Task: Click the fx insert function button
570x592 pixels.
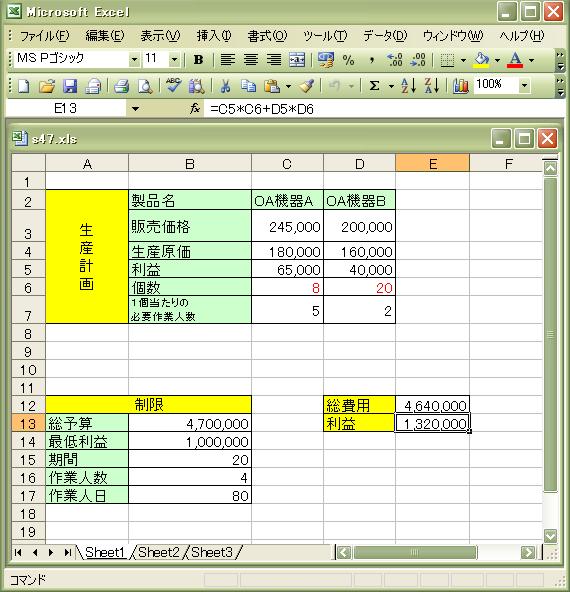Action: pos(195,109)
